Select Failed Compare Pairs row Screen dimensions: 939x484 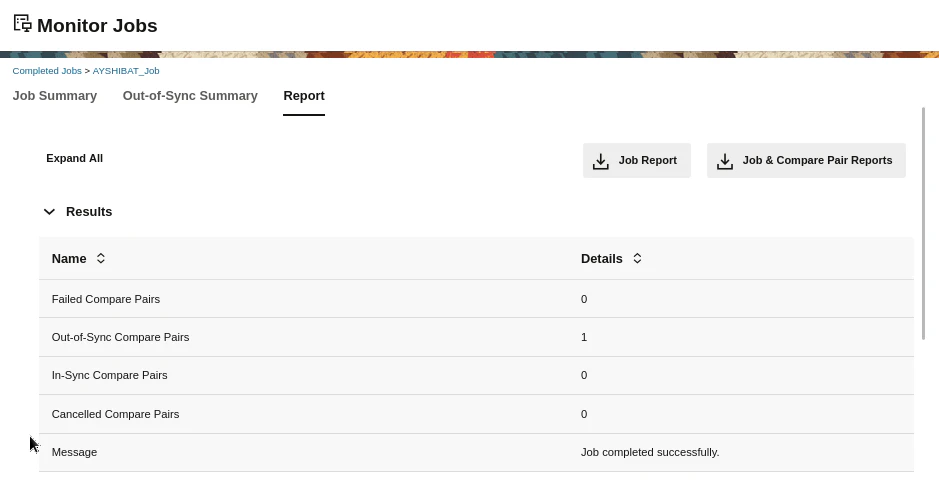click(476, 299)
